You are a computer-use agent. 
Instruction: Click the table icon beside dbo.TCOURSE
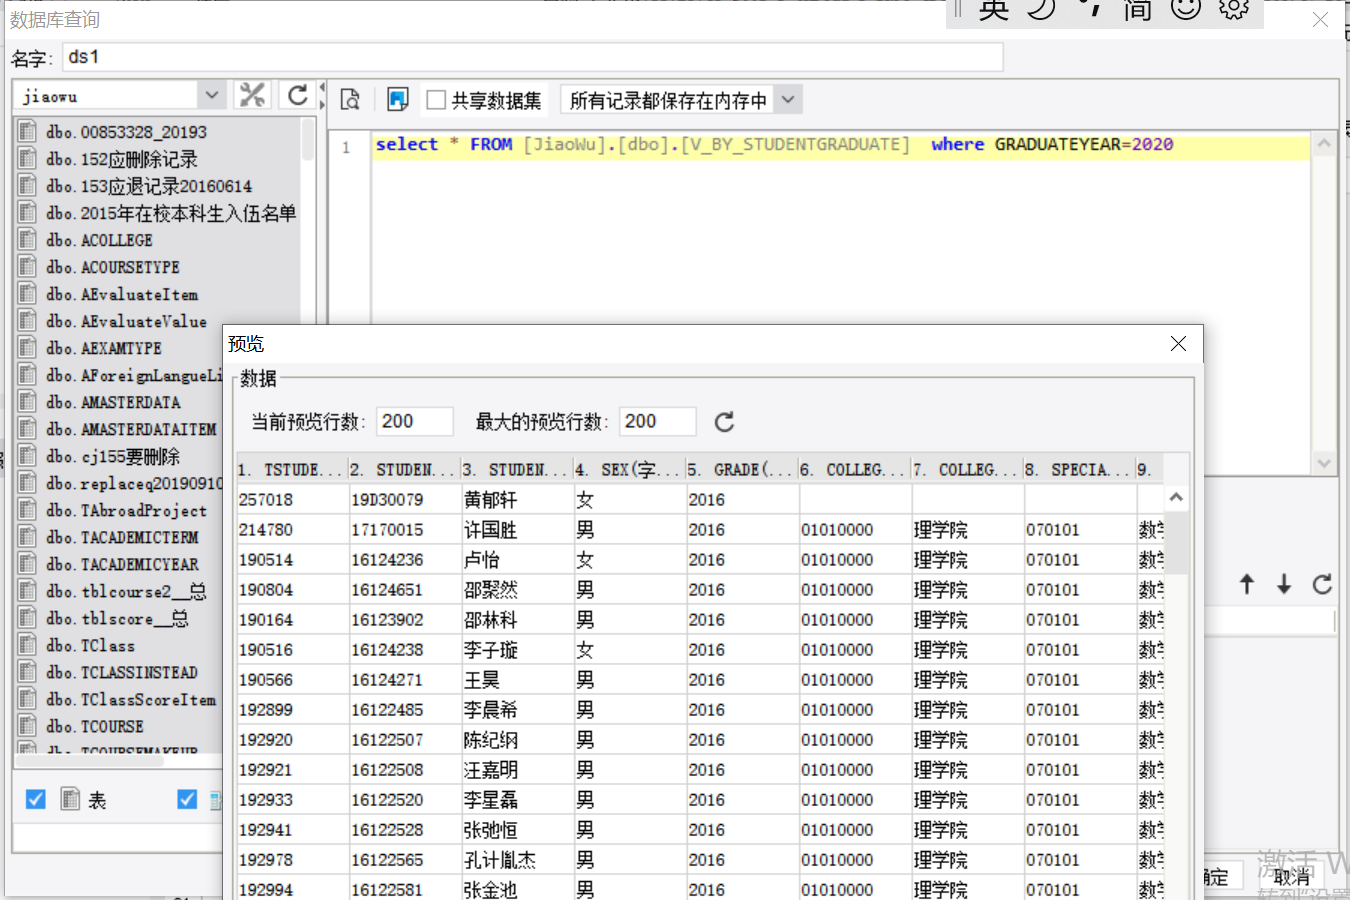tap(28, 726)
